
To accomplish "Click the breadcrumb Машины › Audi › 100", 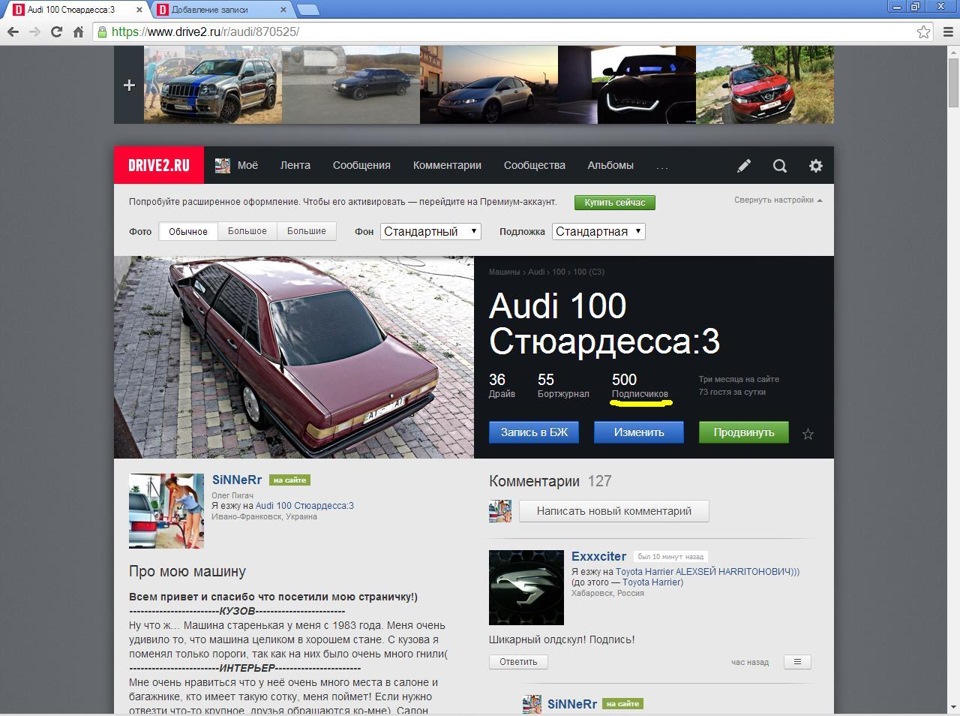I will tap(527, 272).
